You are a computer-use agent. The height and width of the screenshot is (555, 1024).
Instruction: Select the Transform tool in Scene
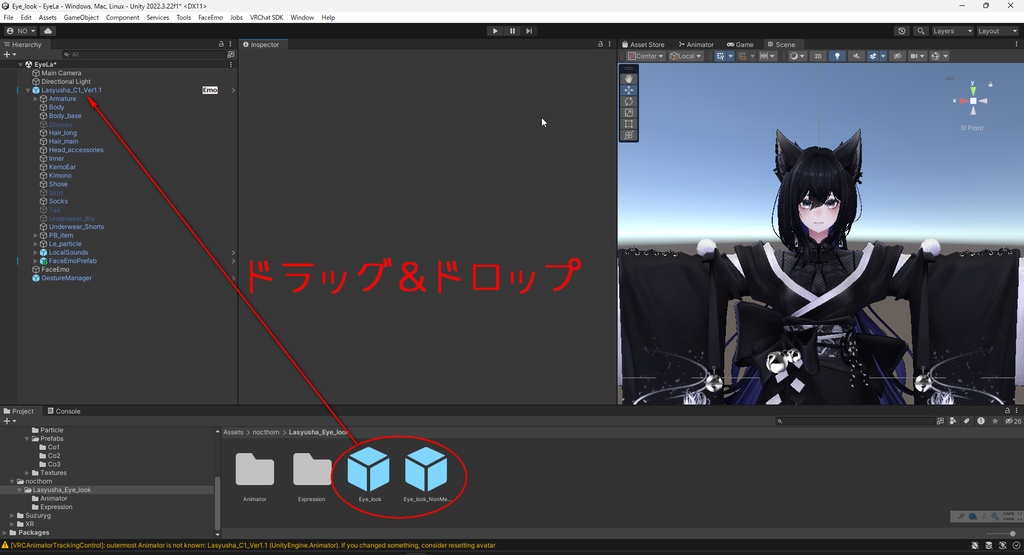tap(628, 135)
